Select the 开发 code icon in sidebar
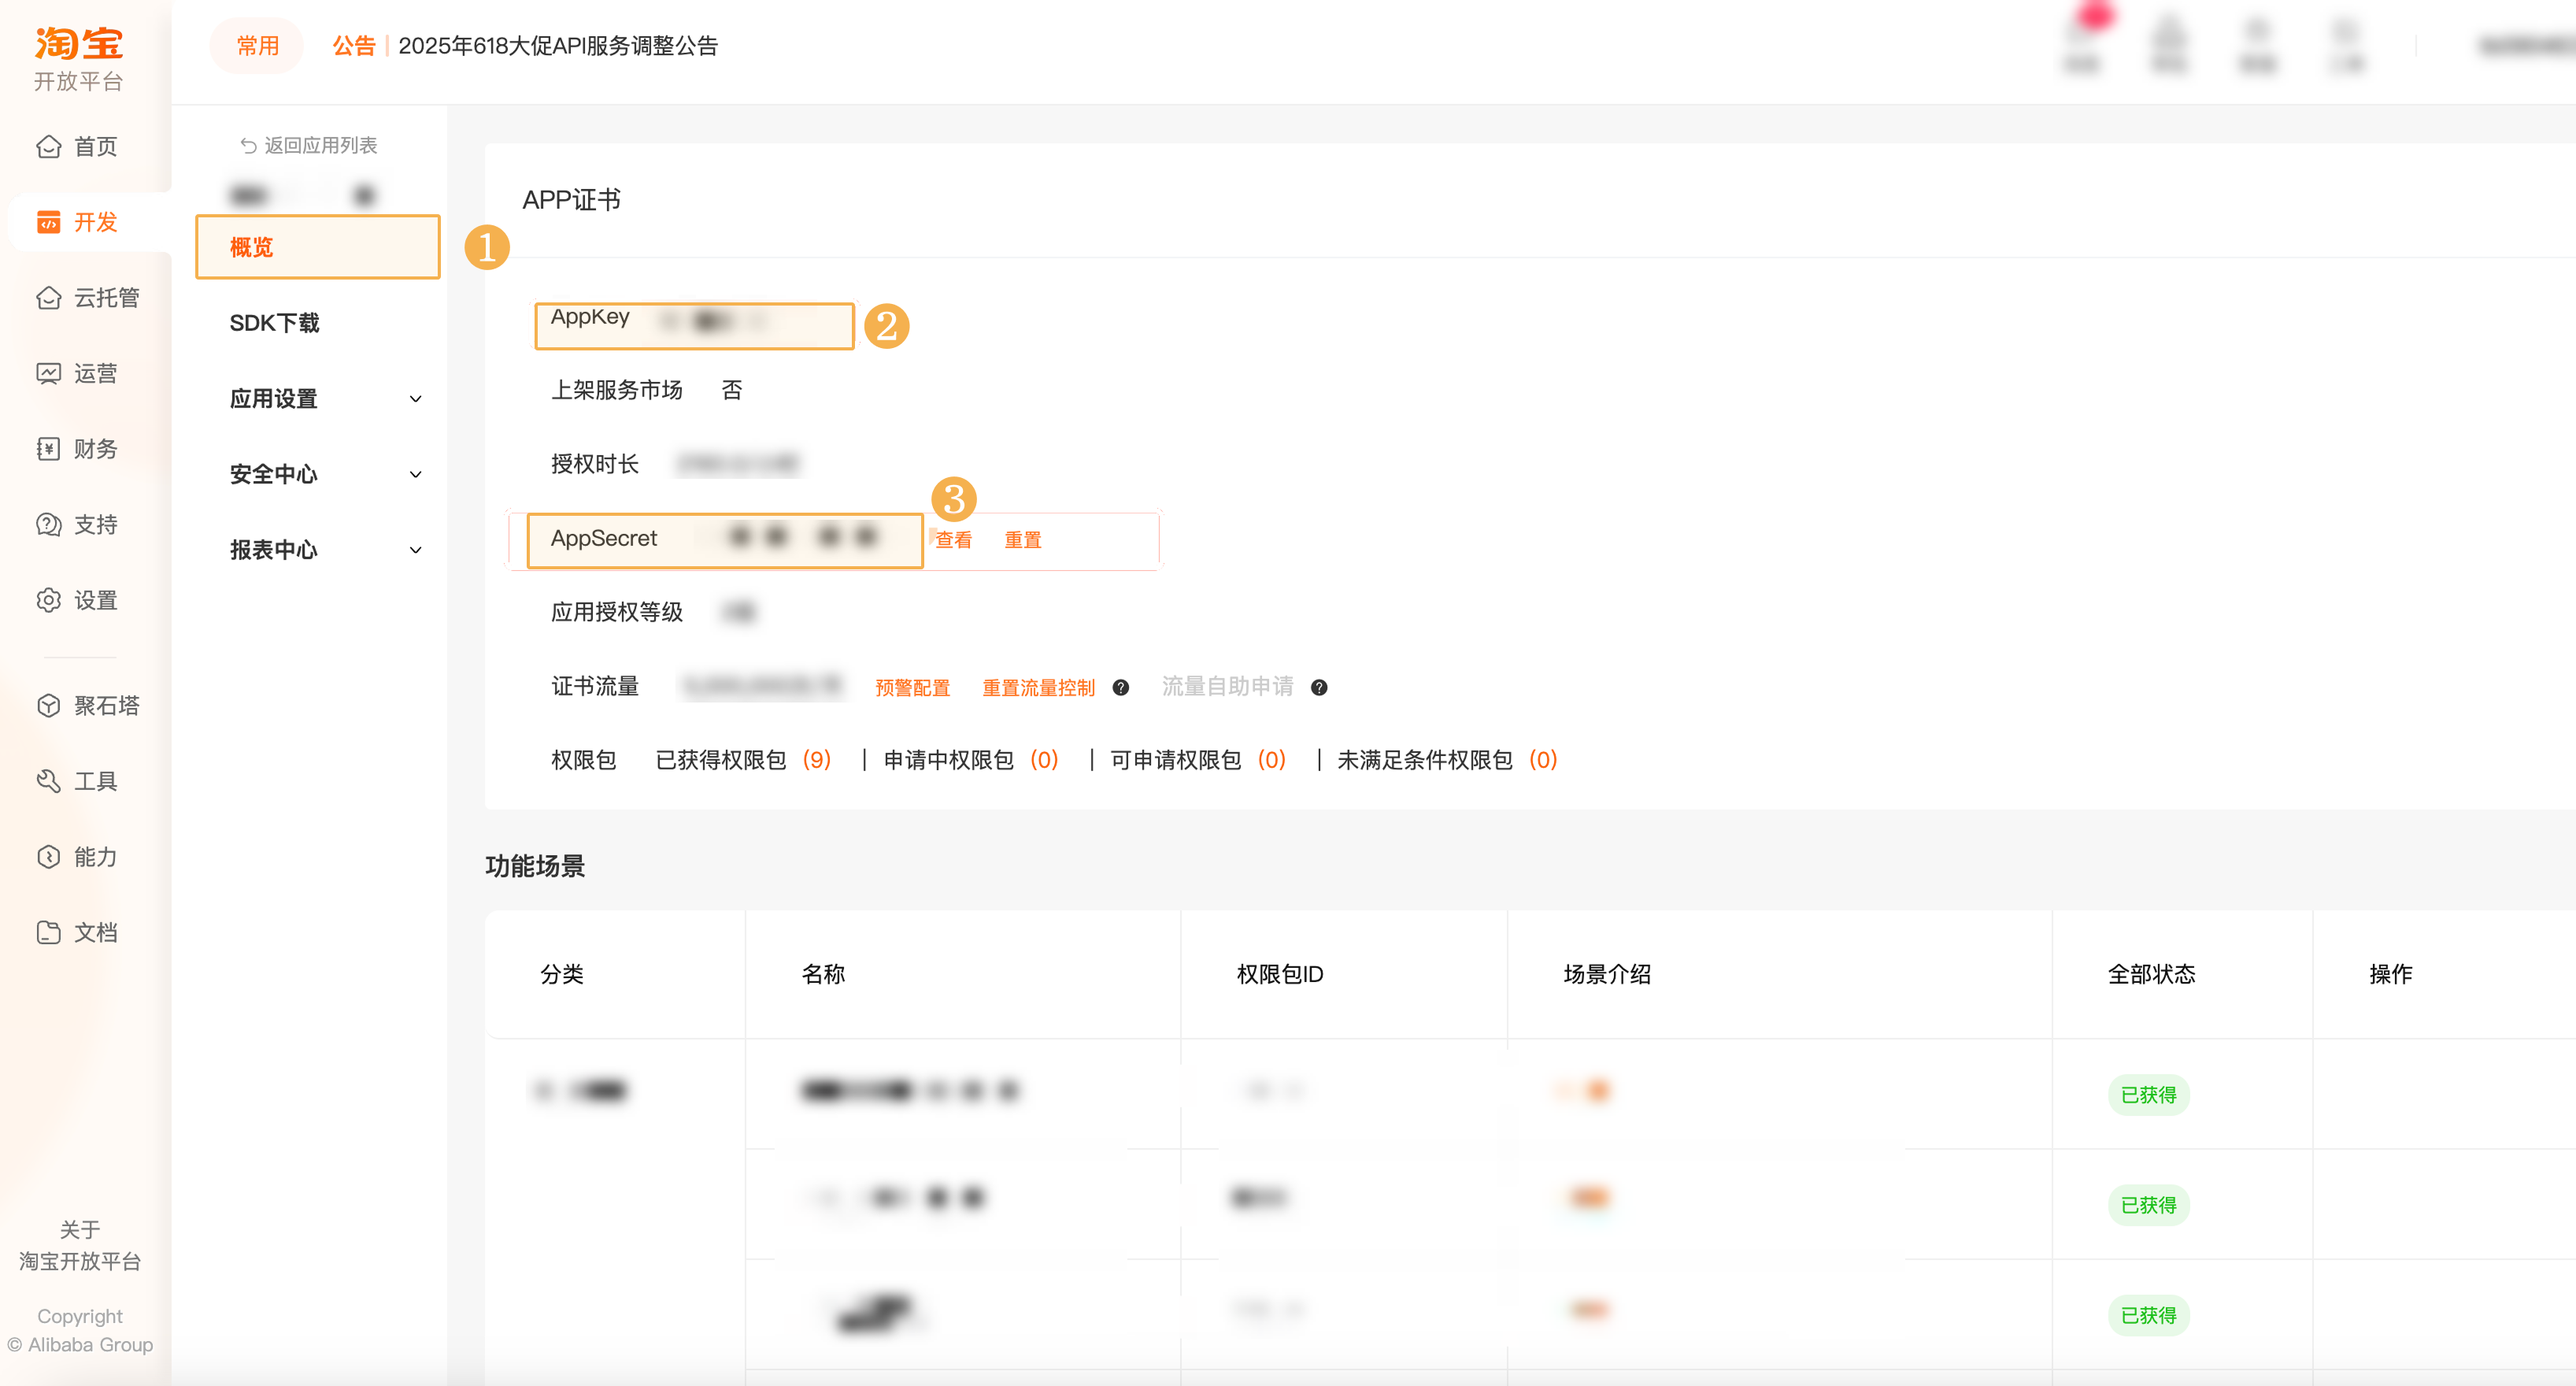The height and width of the screenshot is (1386, 2576). [x=48, y=222]
